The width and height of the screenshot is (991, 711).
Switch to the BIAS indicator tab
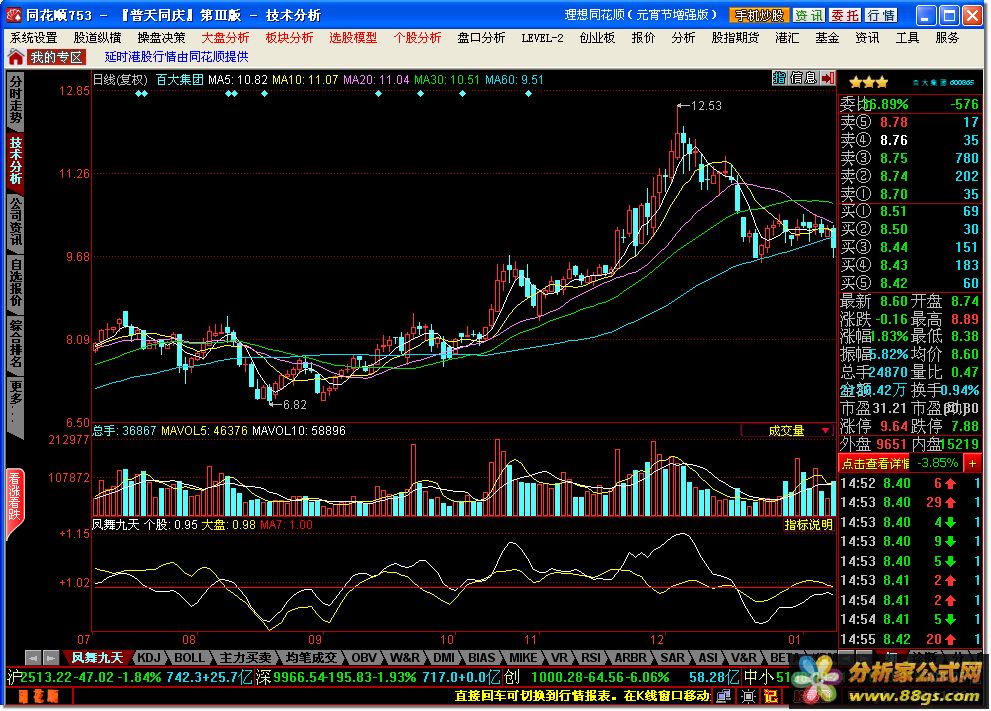pos(482,658)
